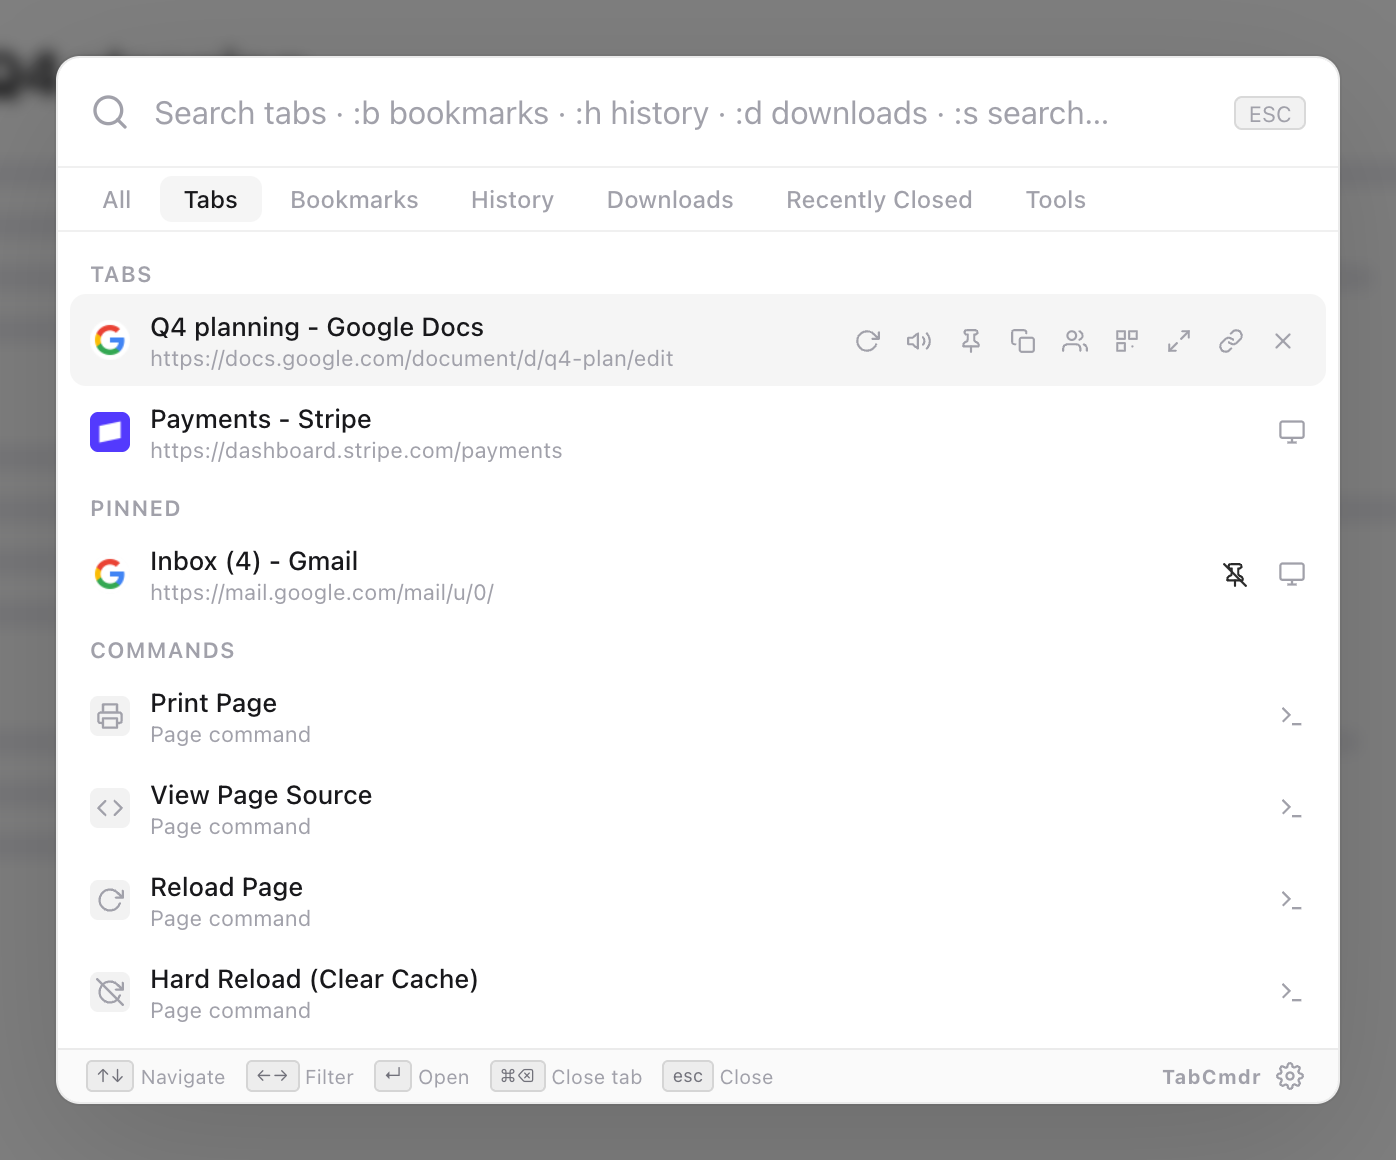
Task: Open the Bookmarks filter tab
Action: coord(355,199)
